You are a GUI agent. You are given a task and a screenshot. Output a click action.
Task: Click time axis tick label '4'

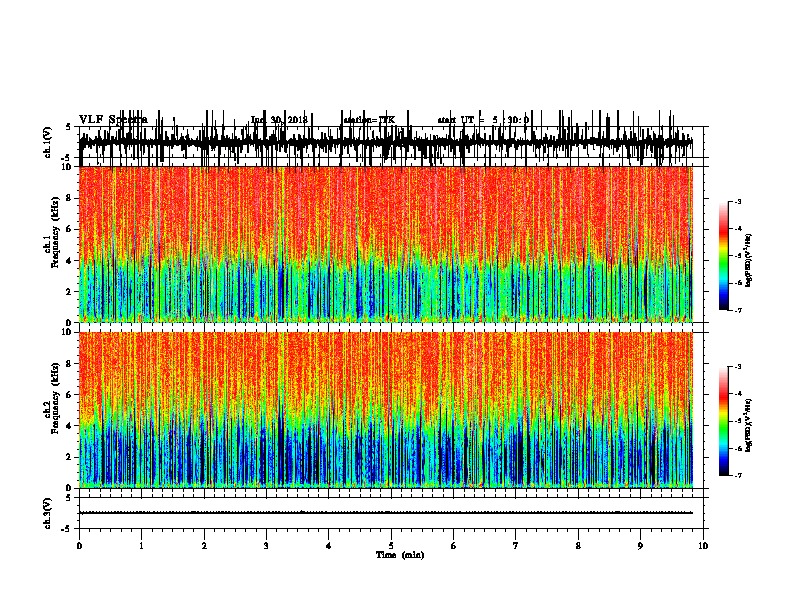point(329,546)
